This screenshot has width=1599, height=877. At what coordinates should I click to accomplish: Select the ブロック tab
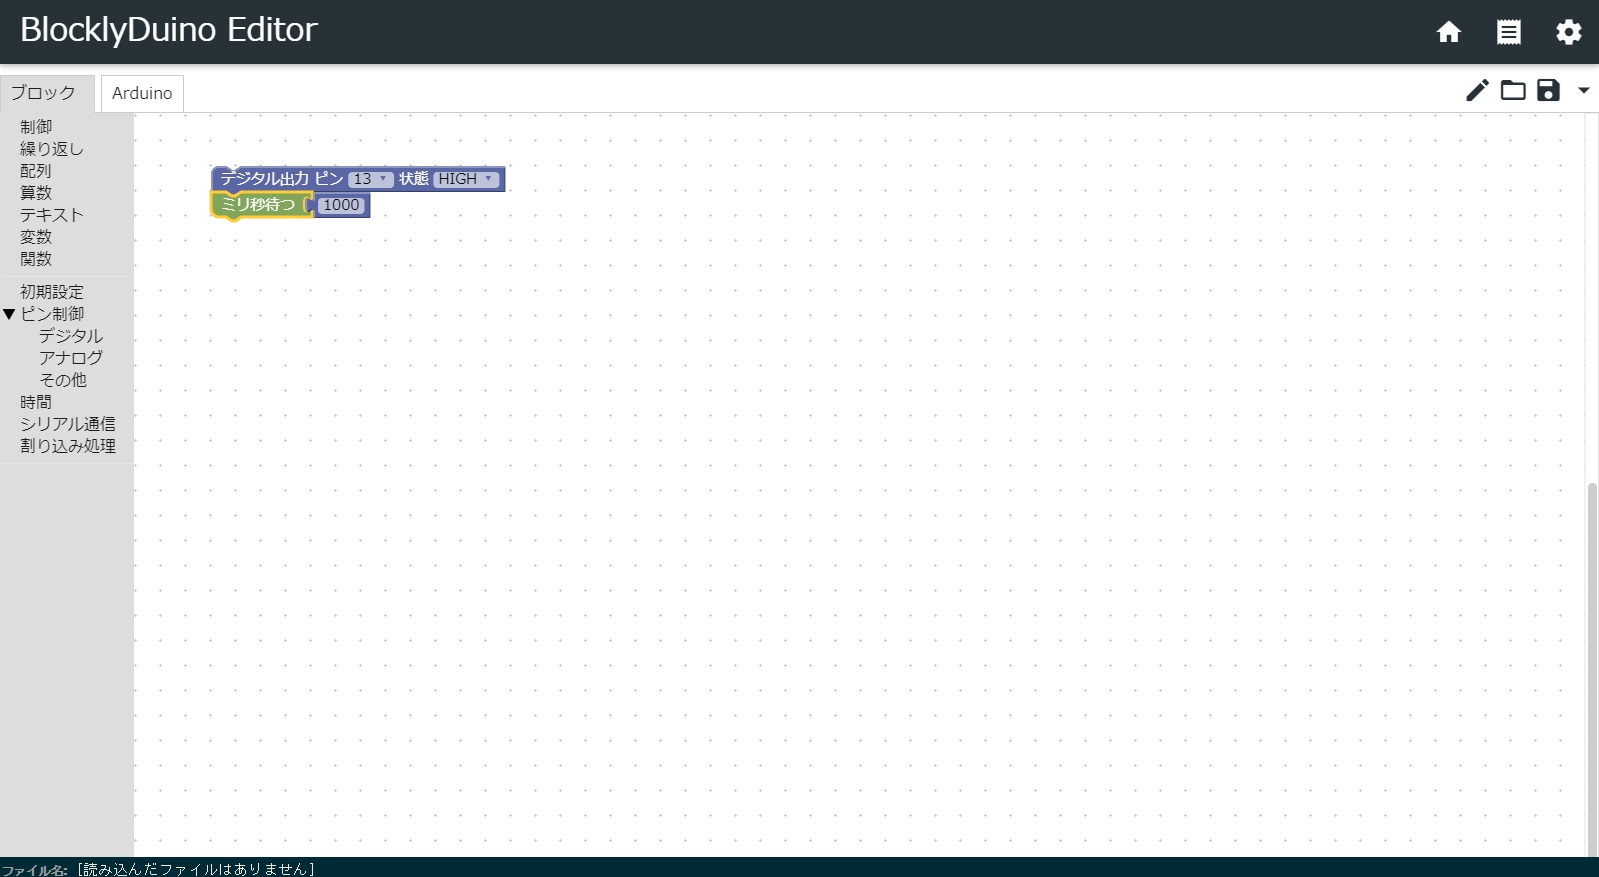pyautogui.click(x=44, y=93)
